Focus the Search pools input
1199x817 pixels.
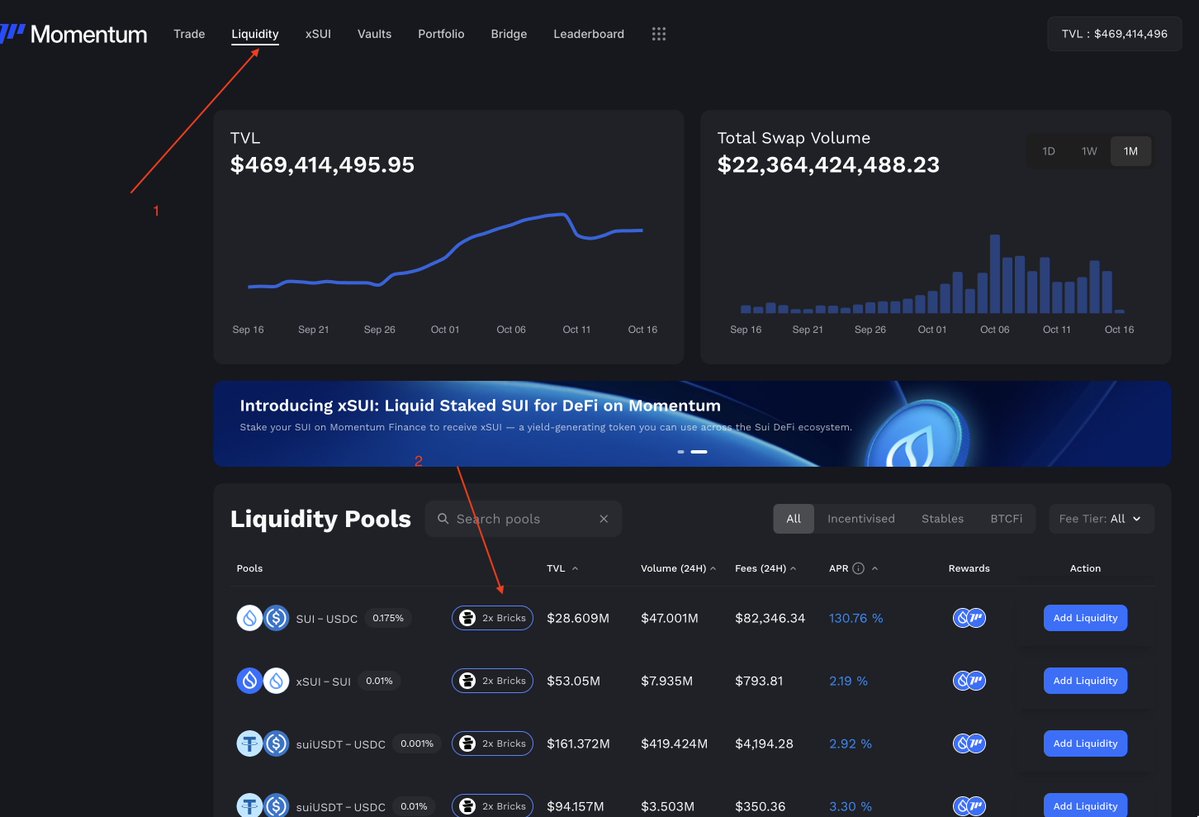523,519
